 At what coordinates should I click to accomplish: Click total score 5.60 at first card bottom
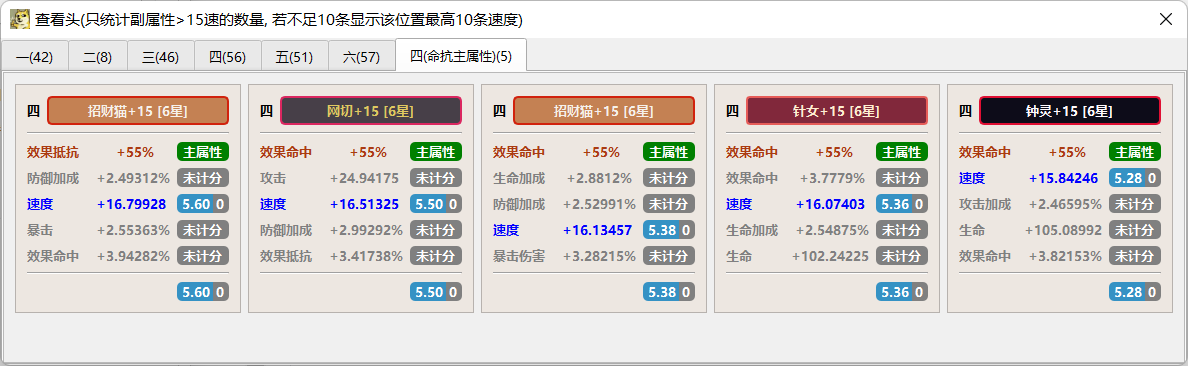203,292
